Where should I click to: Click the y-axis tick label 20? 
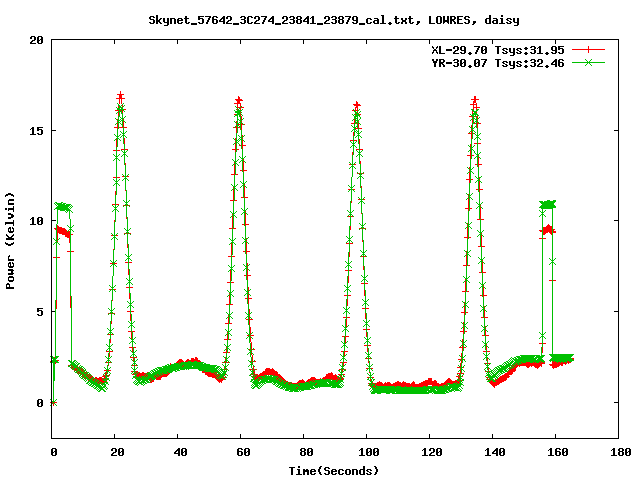[36, 40]
